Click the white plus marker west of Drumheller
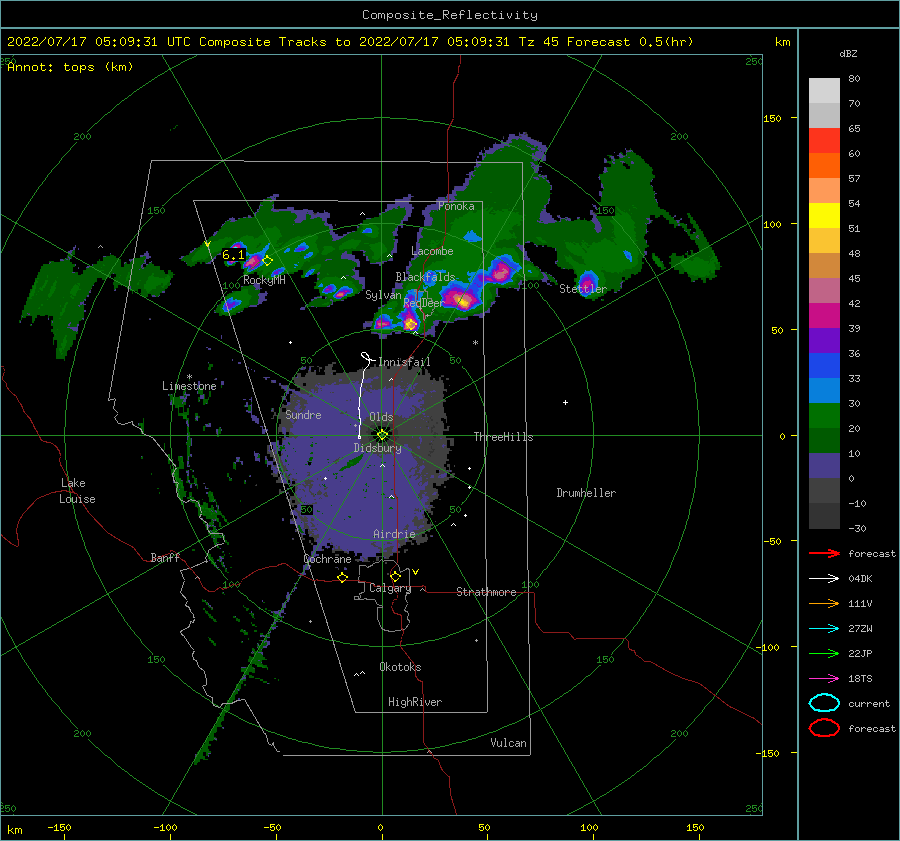 (565, 402)
